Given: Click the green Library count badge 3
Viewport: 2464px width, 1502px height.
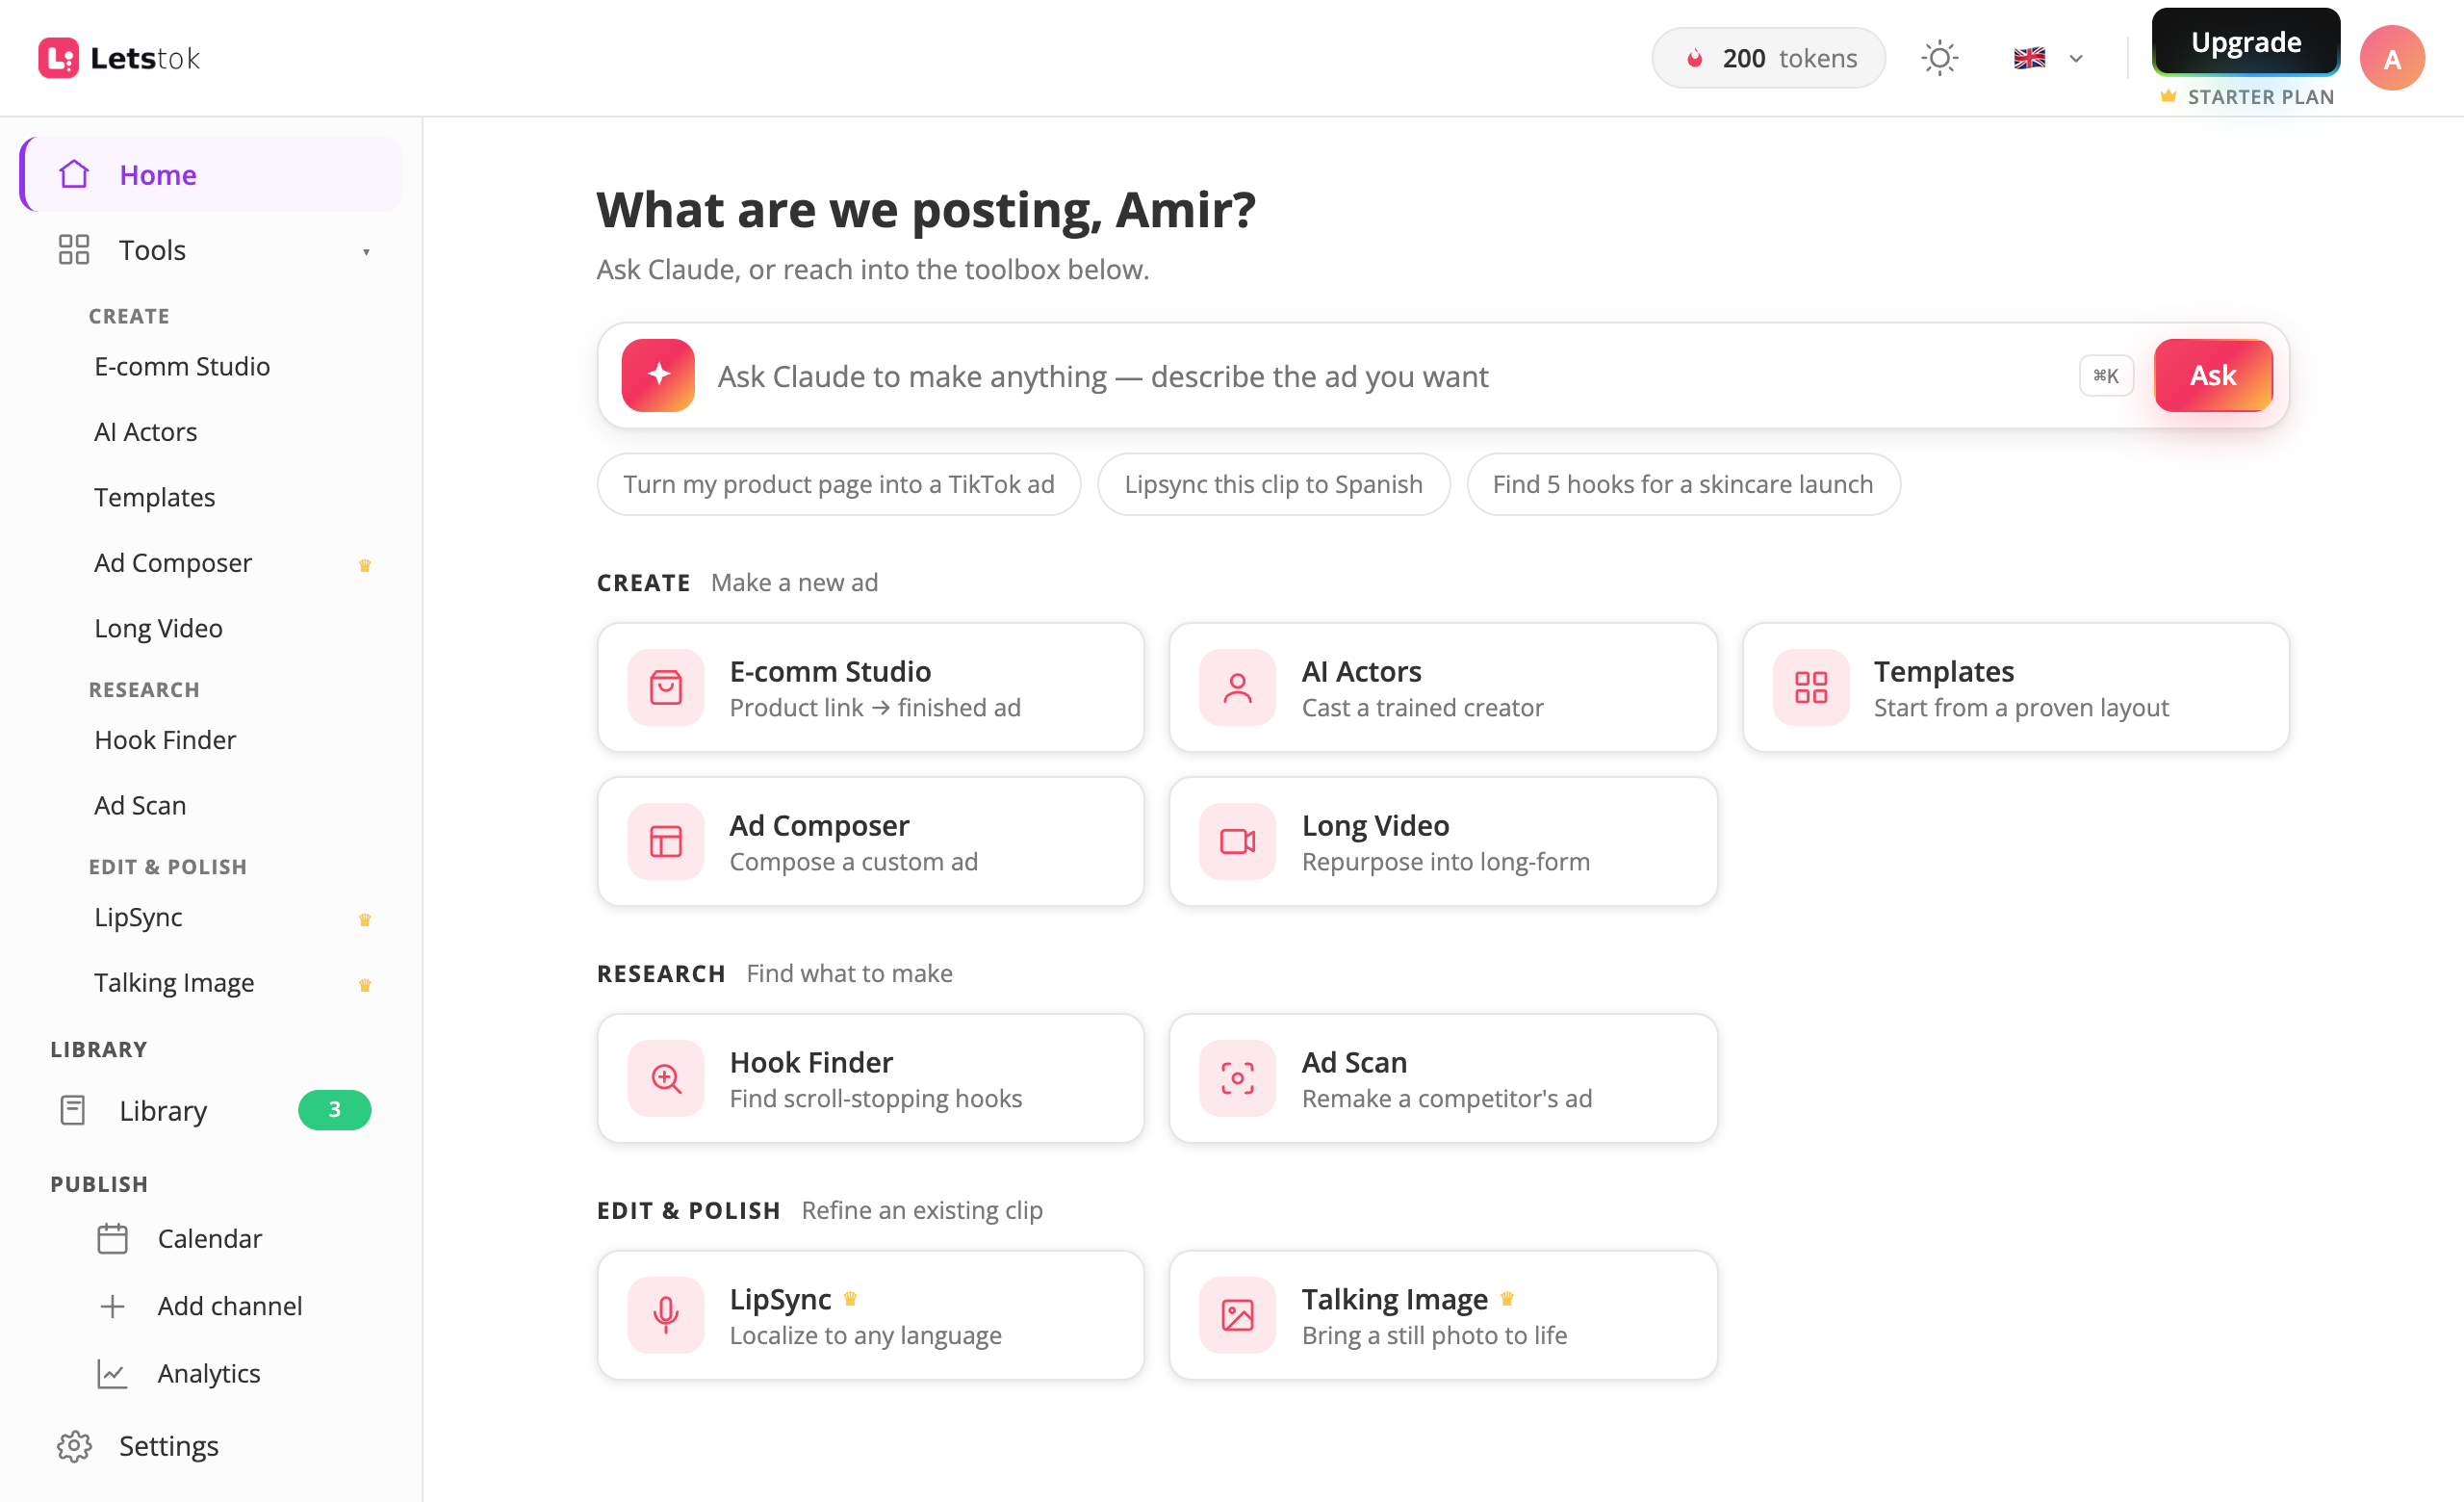Looking at the screenshot, I should click(334, 1110).
